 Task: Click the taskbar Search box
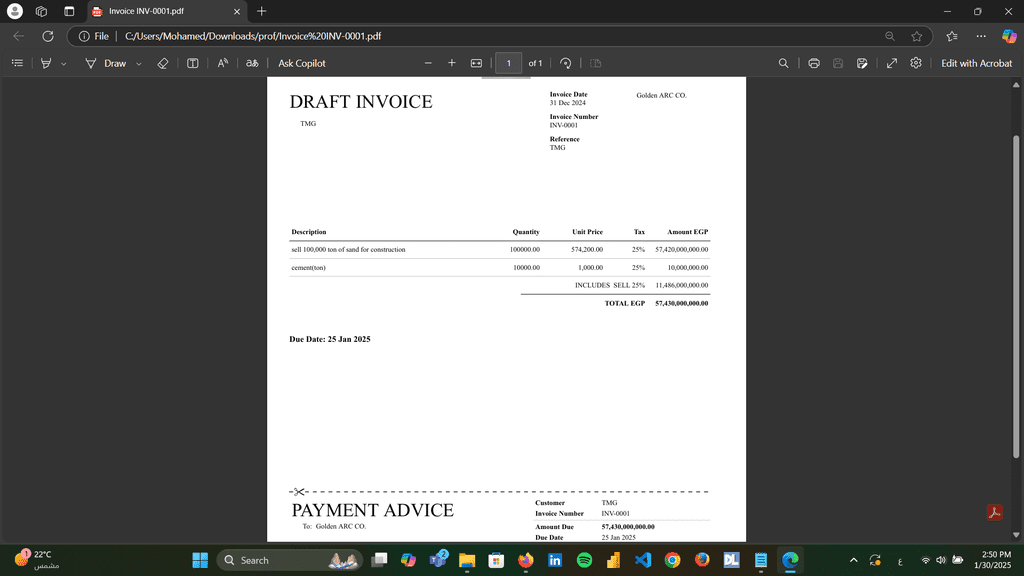coord(289,560)
